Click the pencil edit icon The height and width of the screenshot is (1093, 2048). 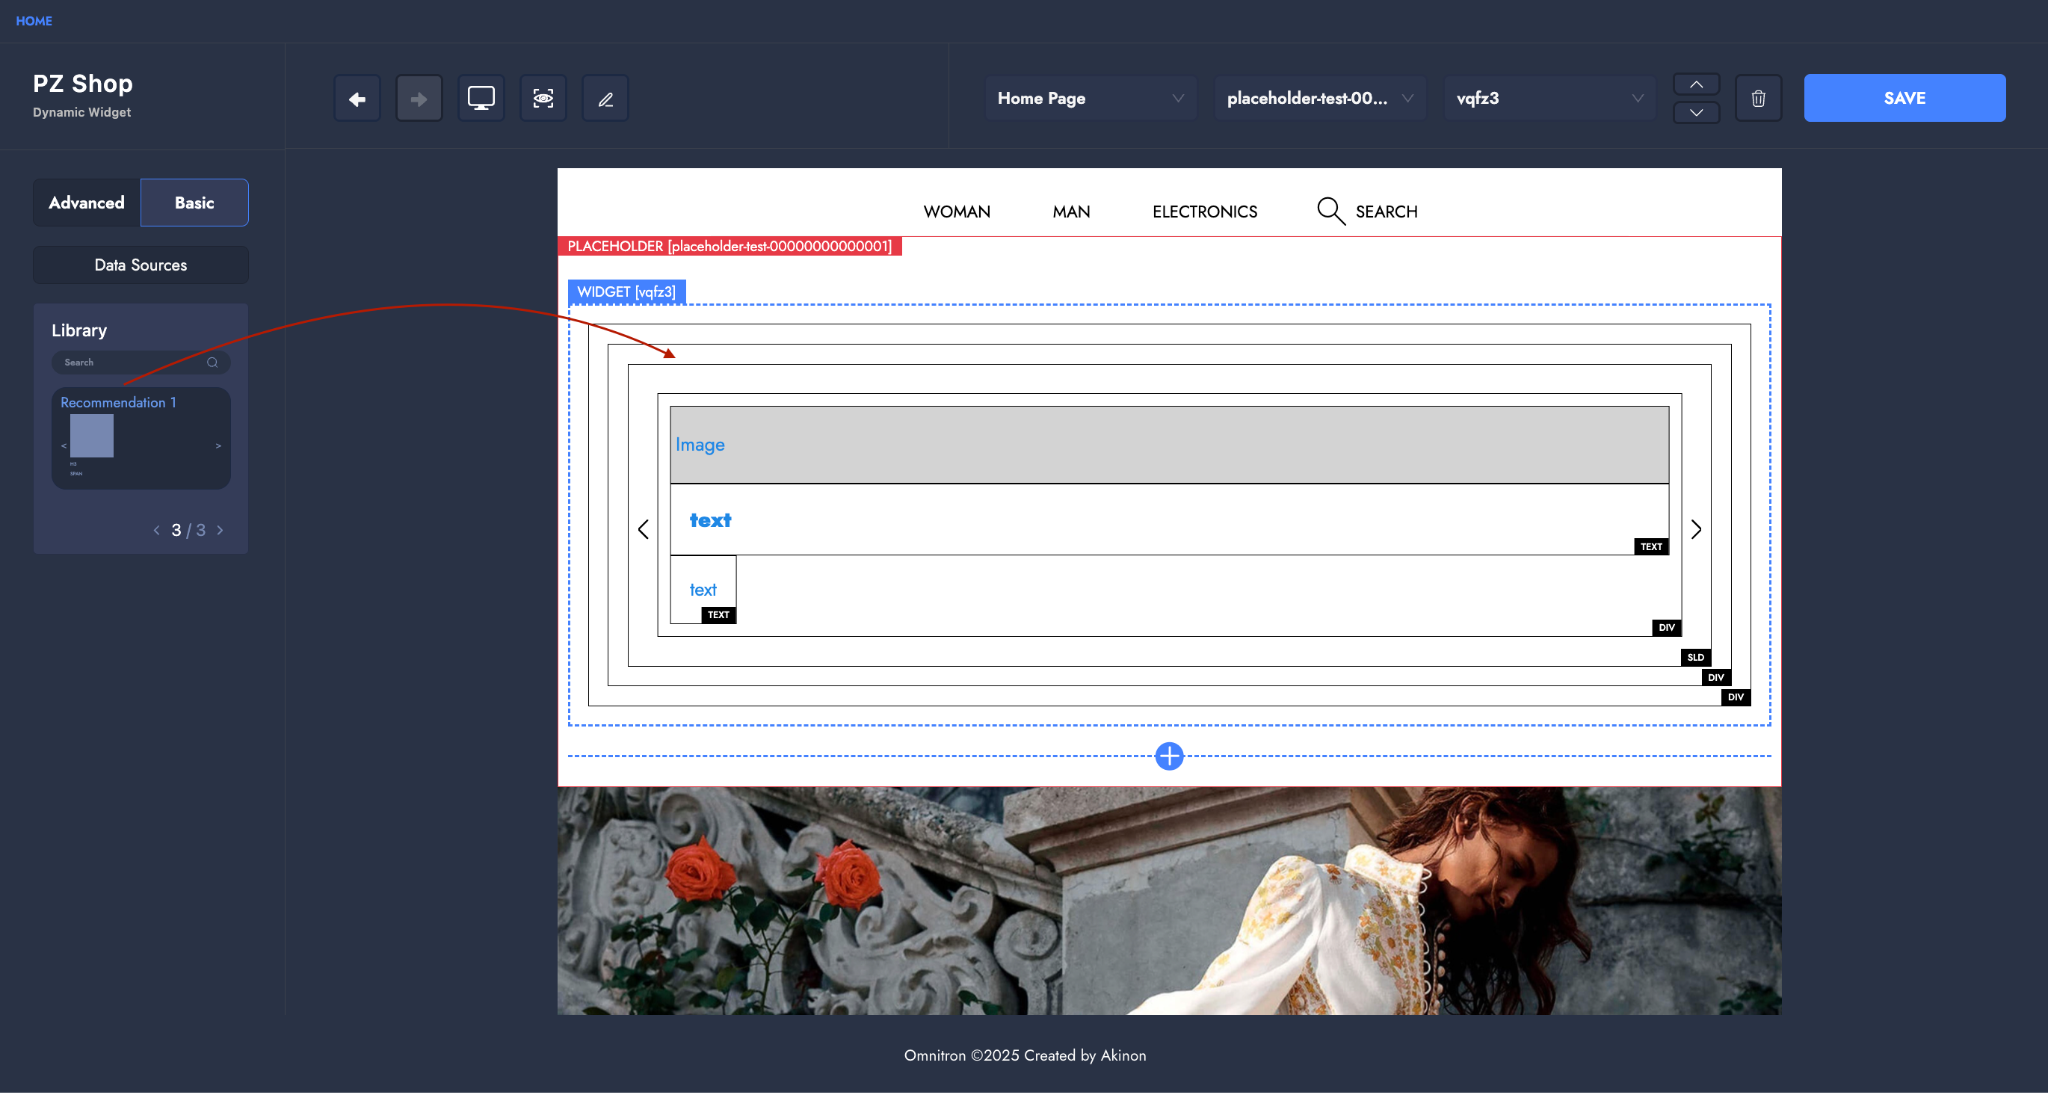[605, 98]
